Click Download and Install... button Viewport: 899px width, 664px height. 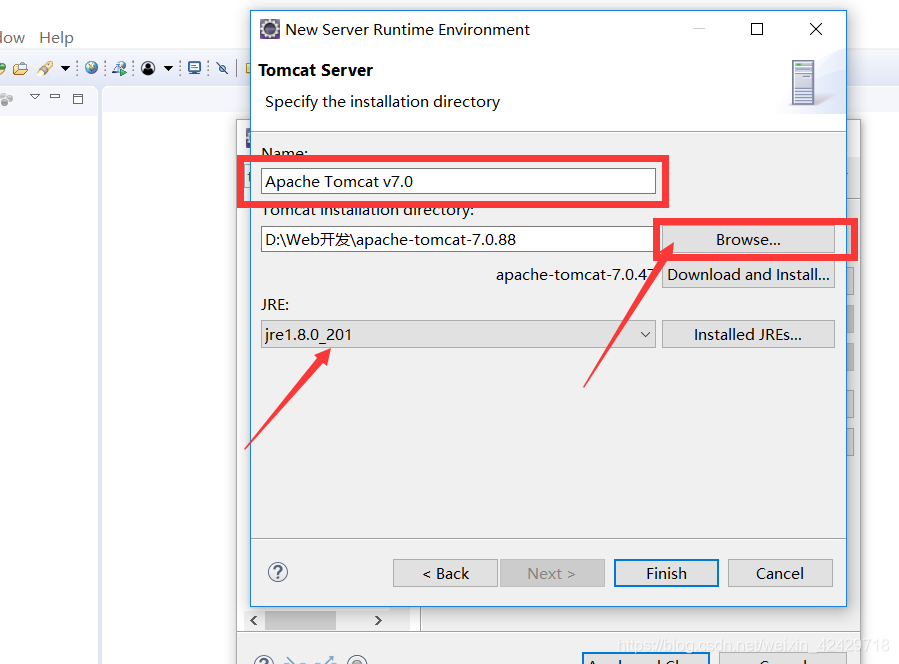point(748,275)
